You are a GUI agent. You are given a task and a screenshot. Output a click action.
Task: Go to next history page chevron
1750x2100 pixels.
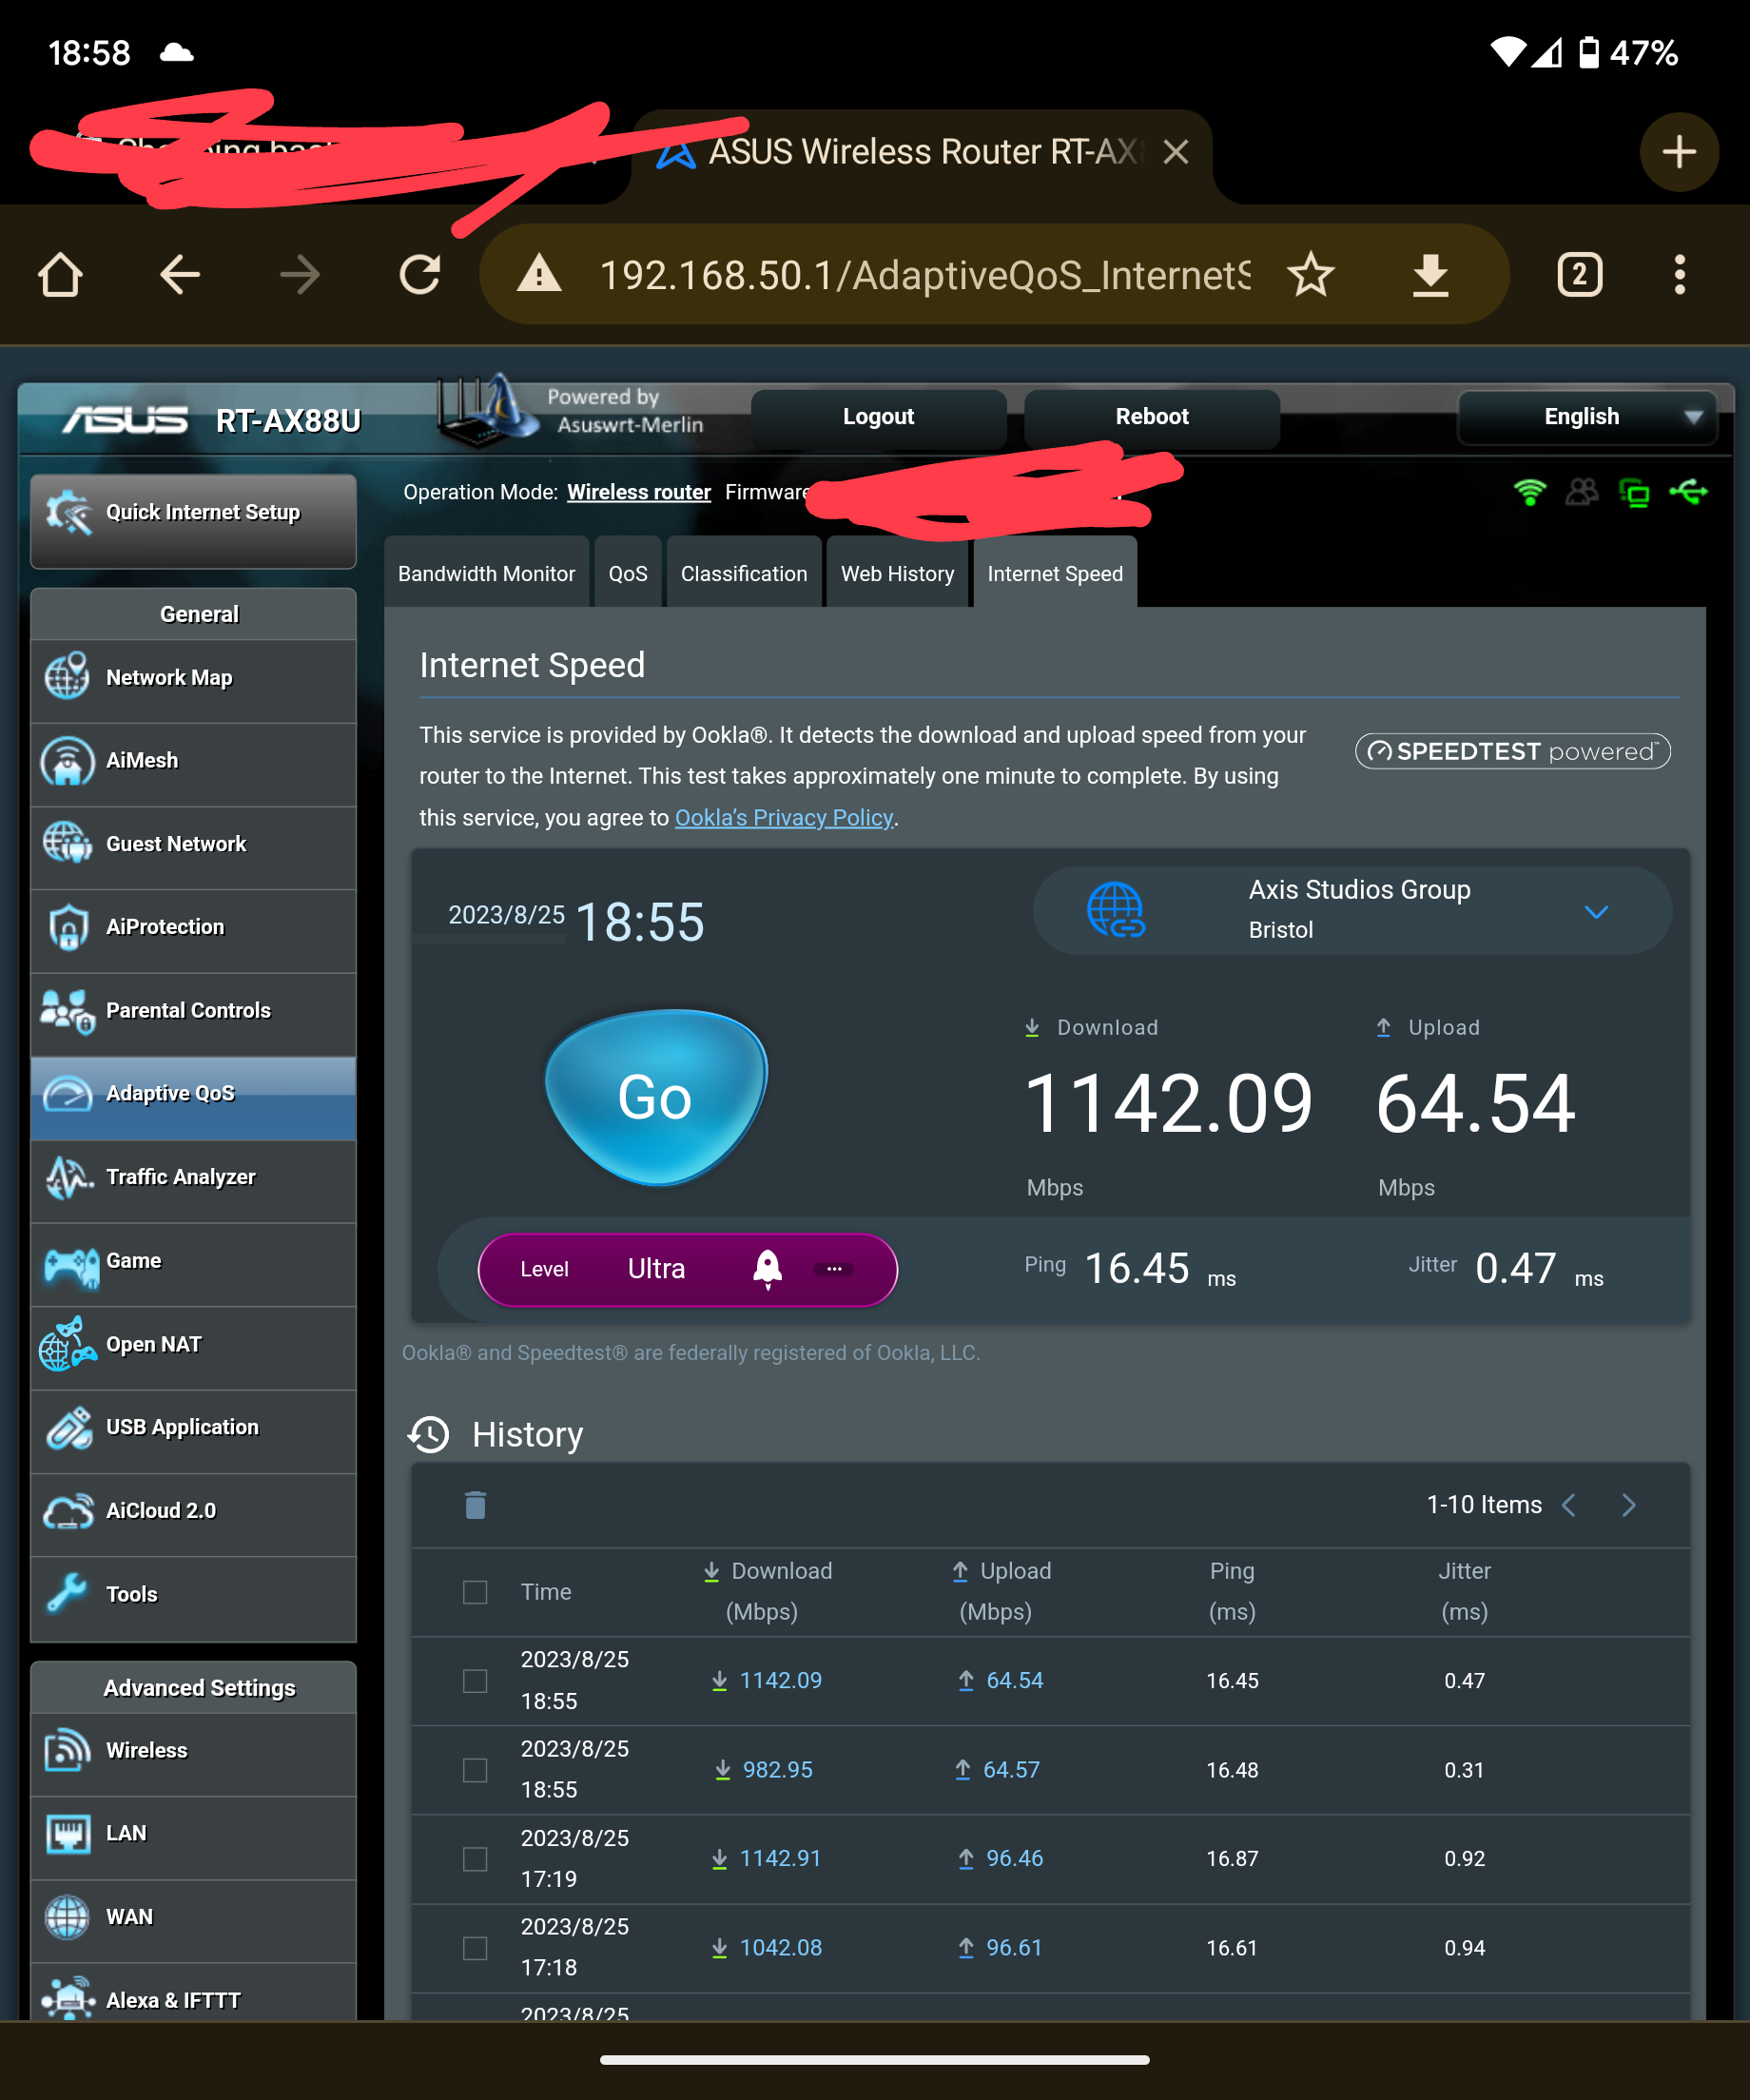pos(1629,1505)
